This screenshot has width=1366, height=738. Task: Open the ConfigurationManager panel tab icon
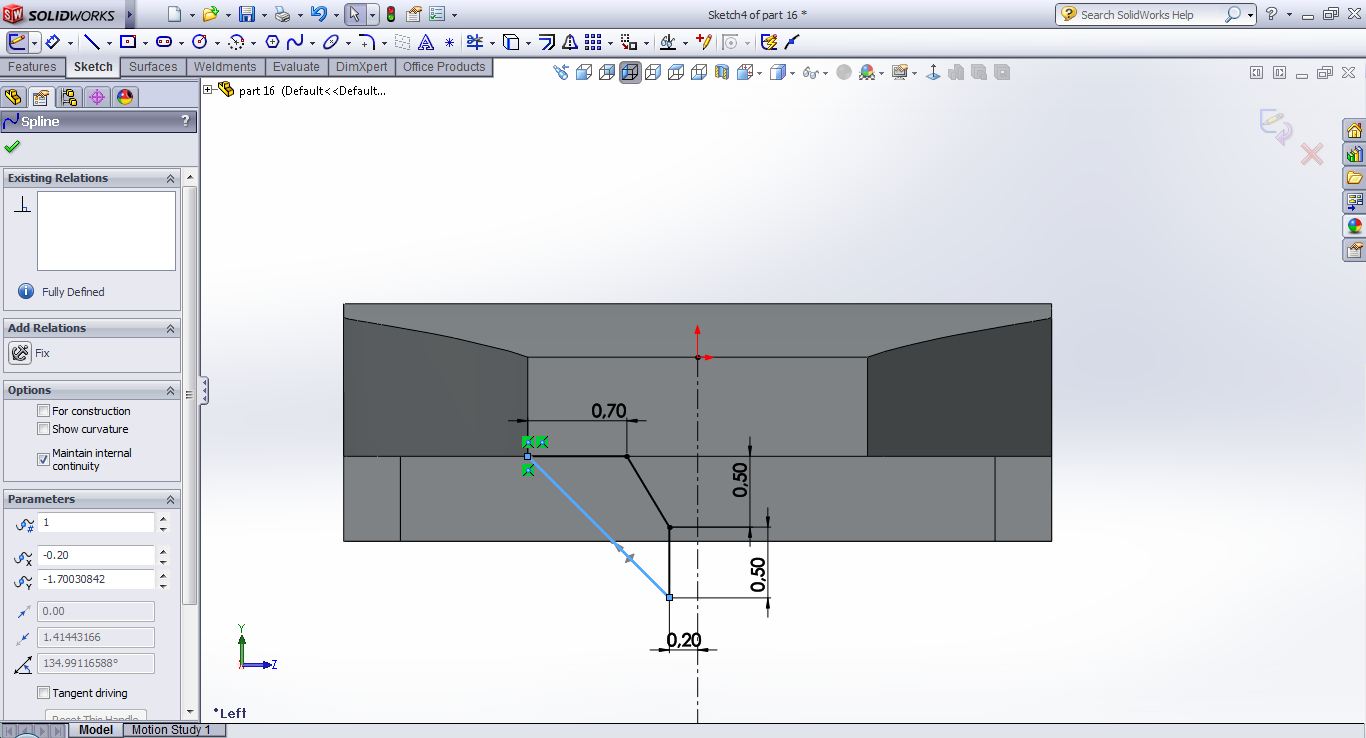tap(68, 97)
